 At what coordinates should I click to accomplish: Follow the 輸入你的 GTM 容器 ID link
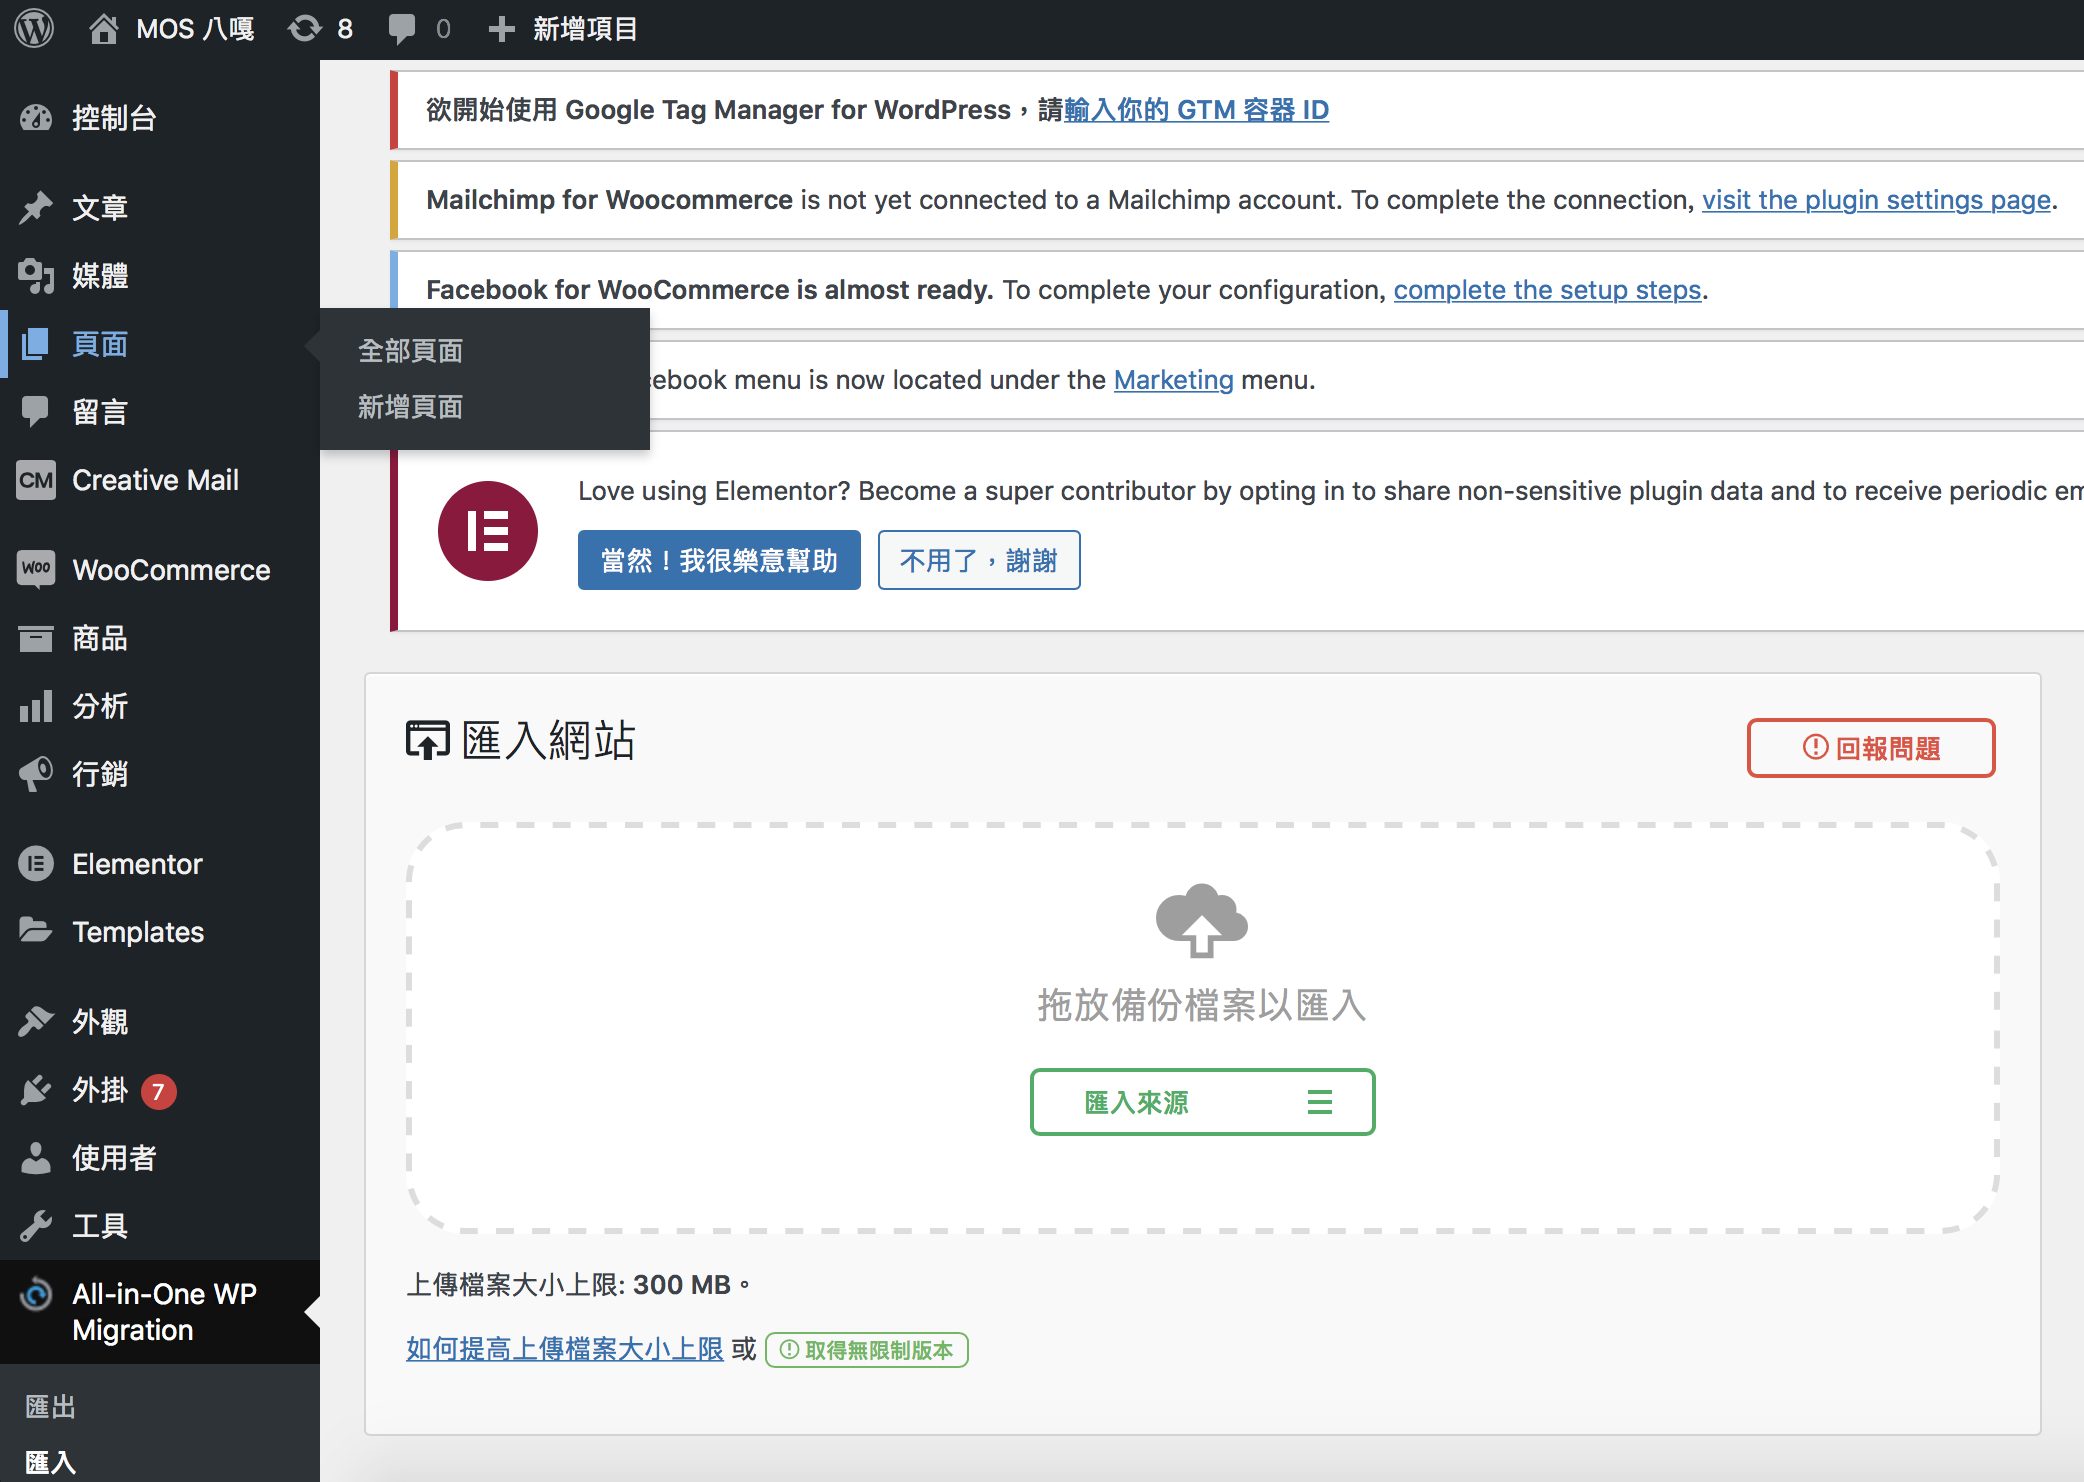click(1196, 110)
